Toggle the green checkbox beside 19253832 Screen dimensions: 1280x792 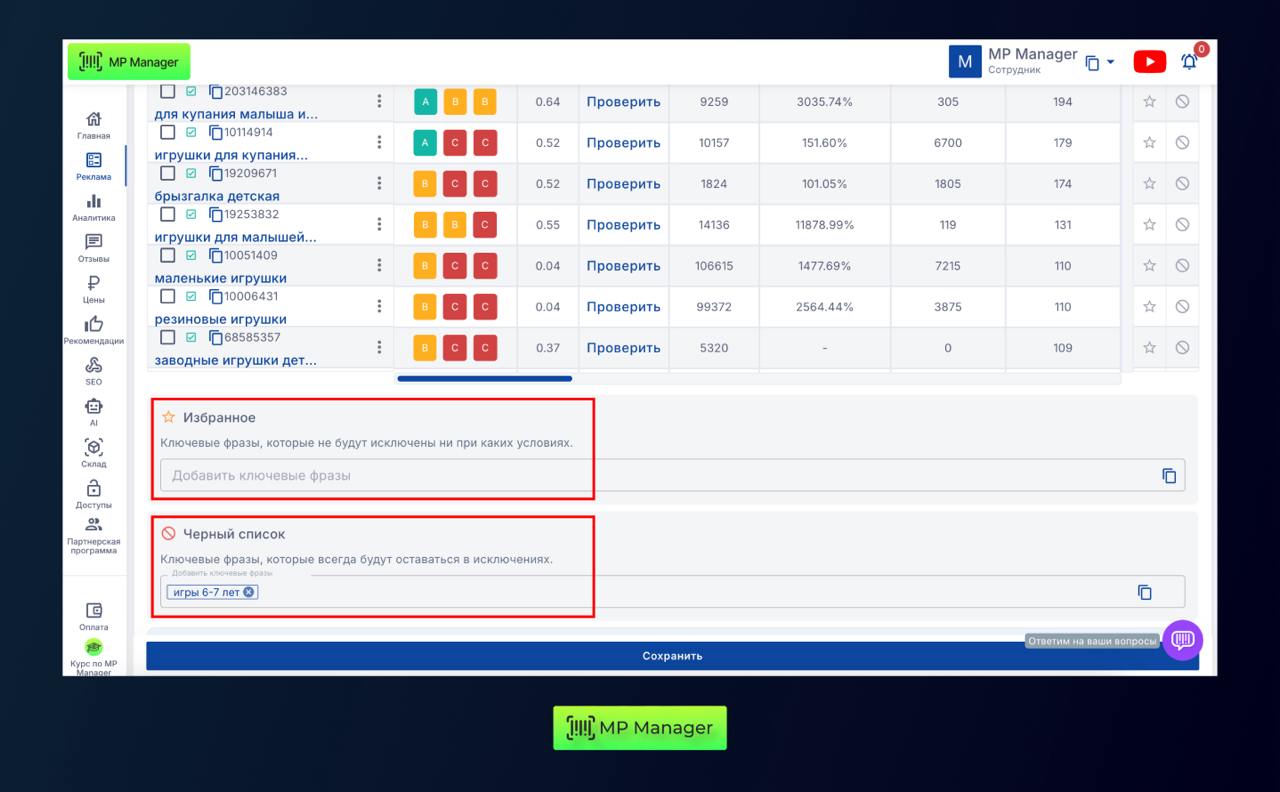coord(191,215)
